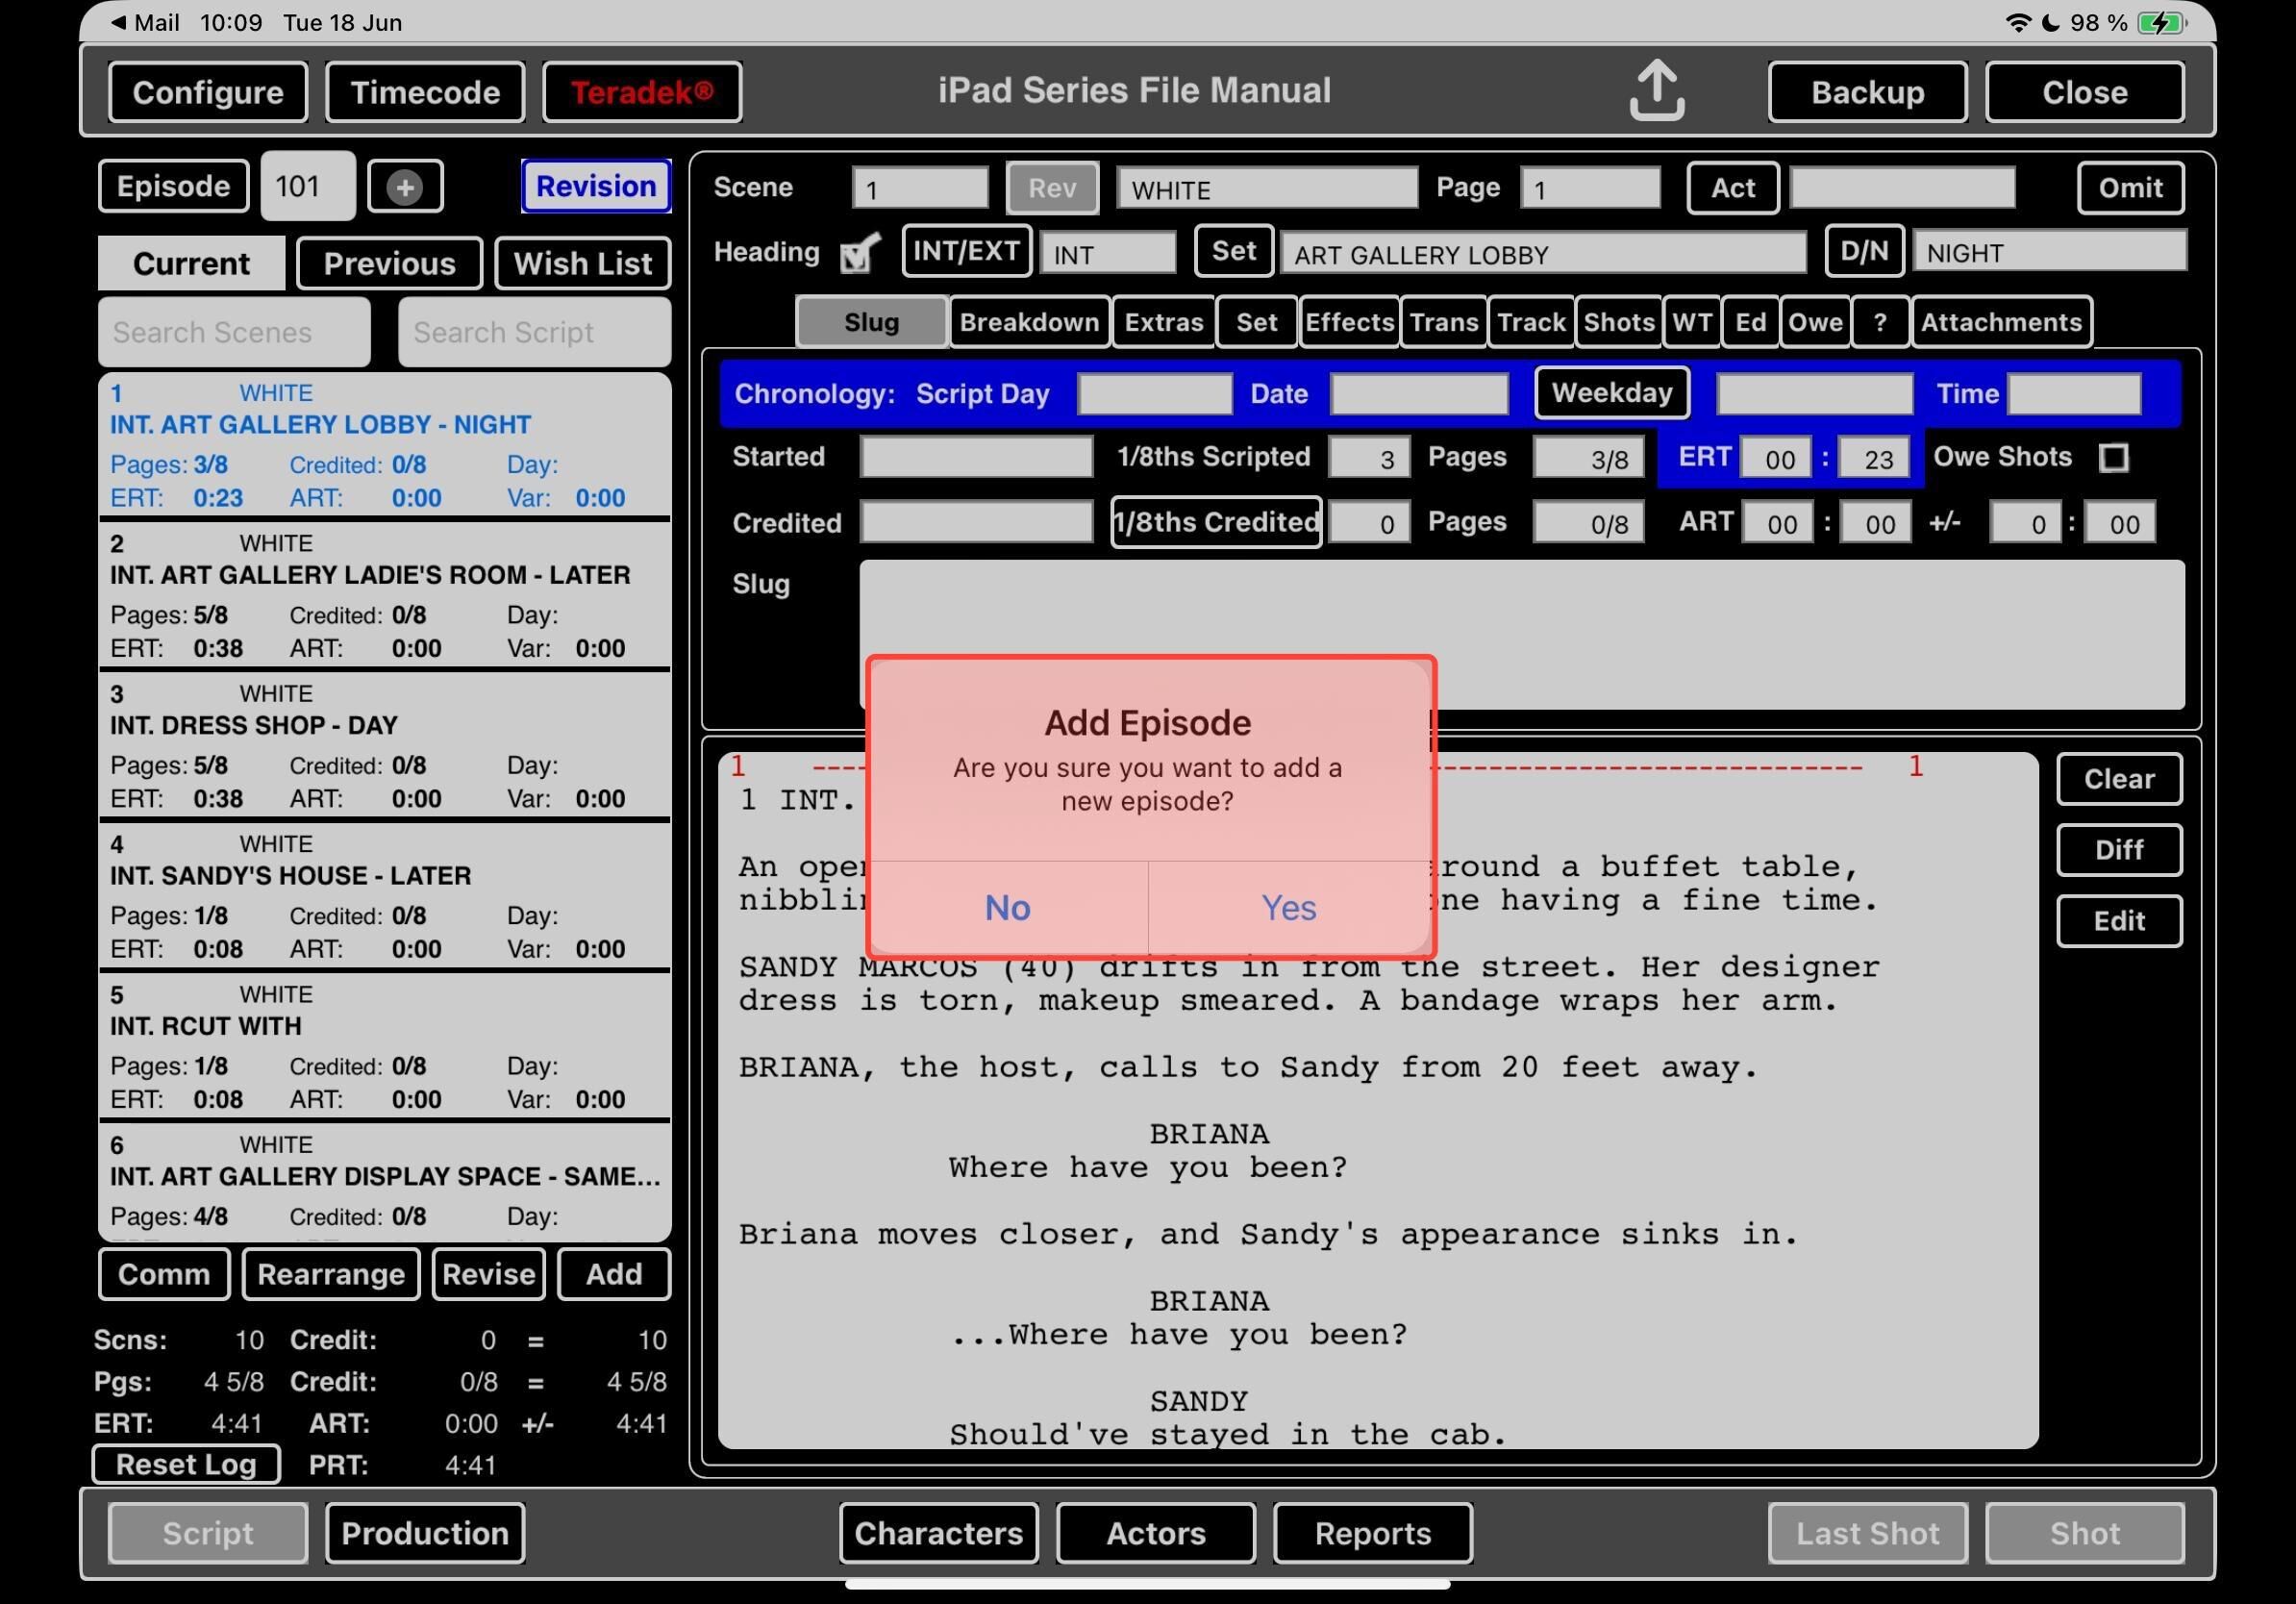2296x1604 pixels.
Task: Open the Weekday picker
Action: pos(1611,393)
